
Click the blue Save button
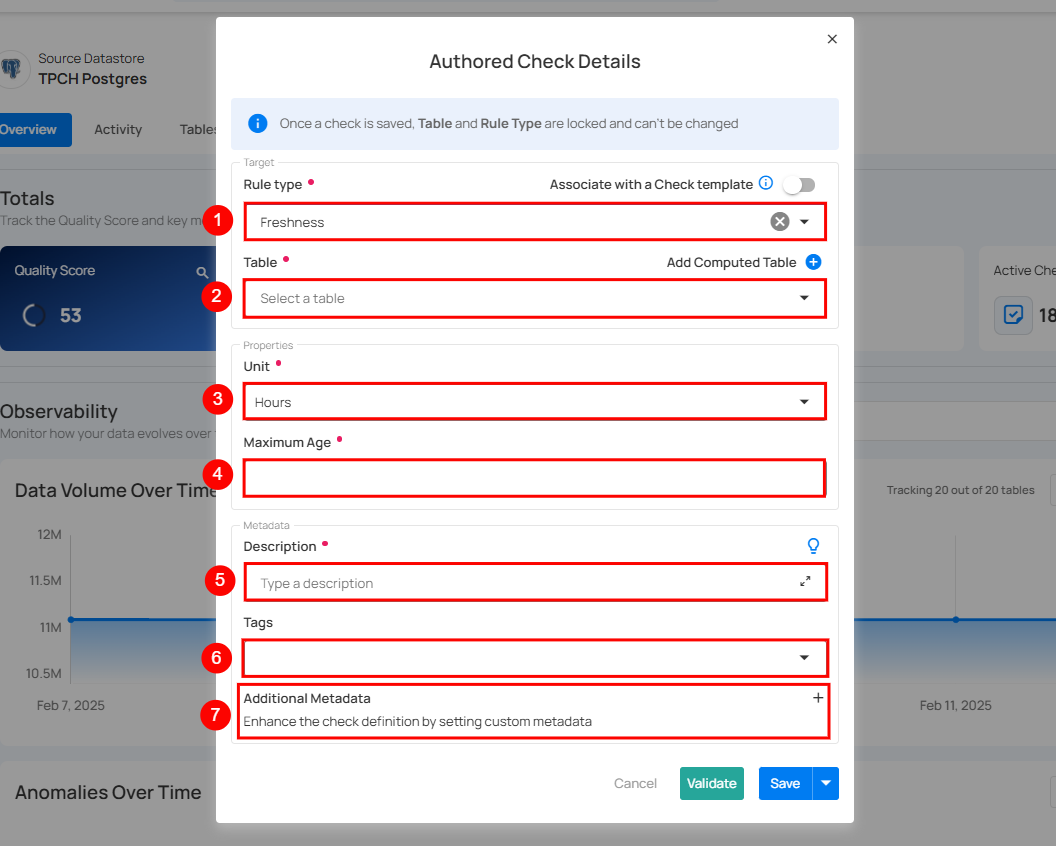tap(785, 784)
